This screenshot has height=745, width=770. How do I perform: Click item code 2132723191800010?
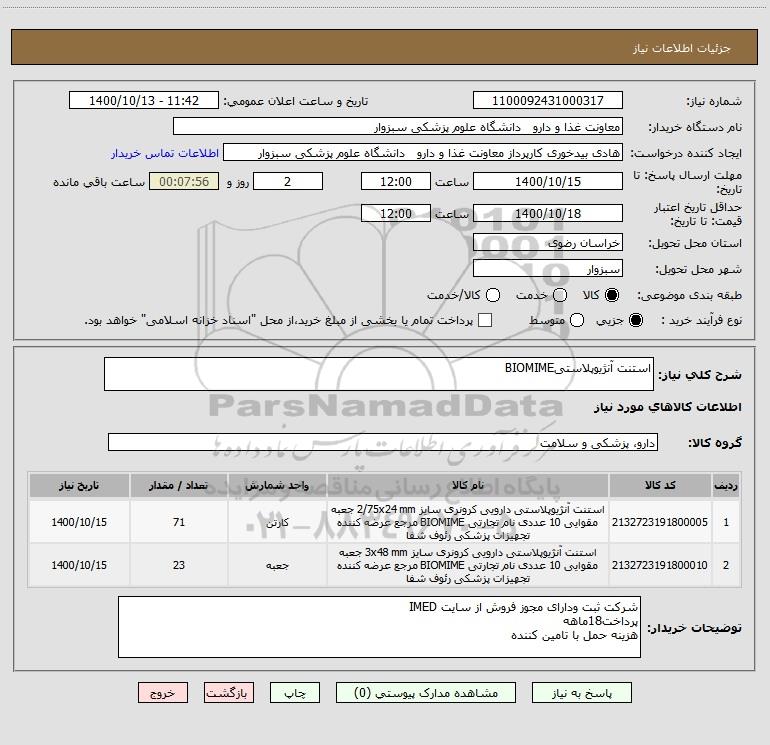(660, 565)
